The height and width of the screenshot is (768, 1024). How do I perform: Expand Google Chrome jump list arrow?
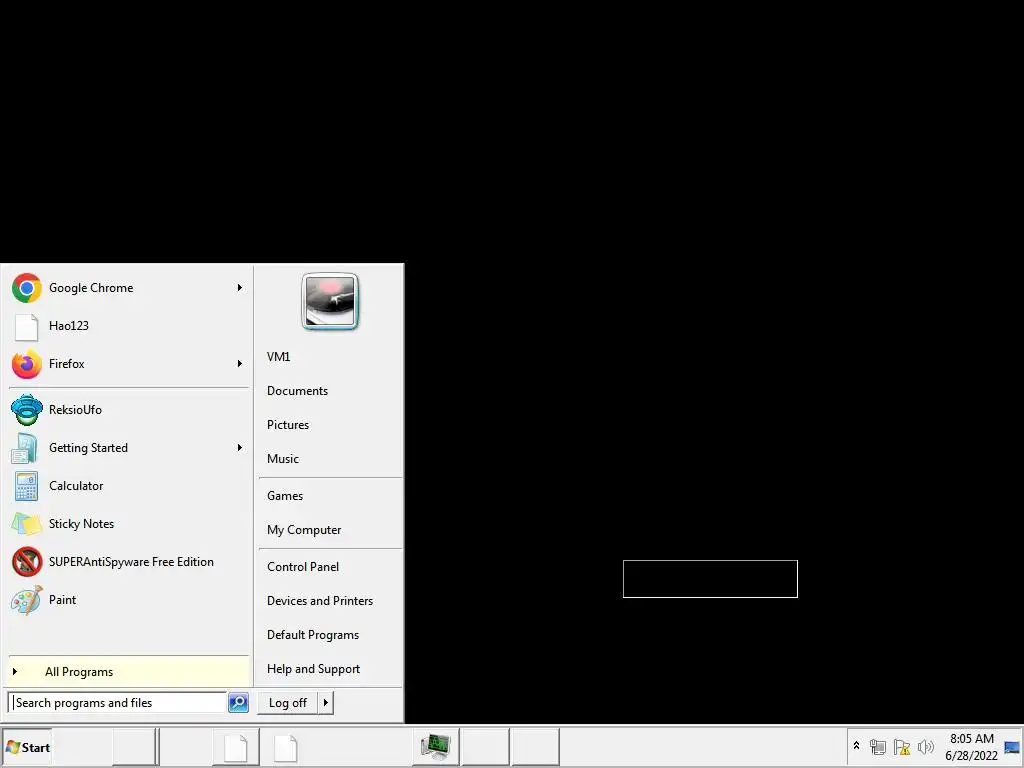(240, 288)
